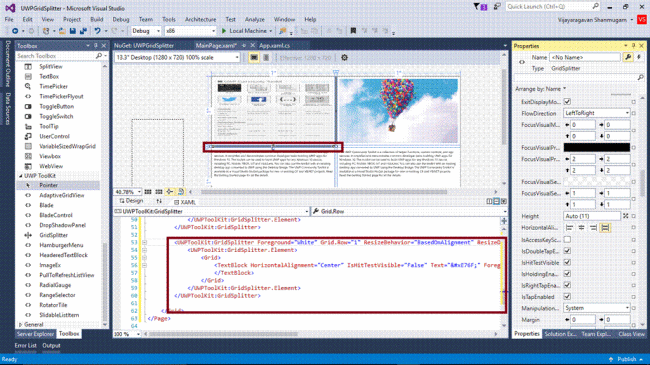Click the Search Toolbox input field
This screenshot has width=650, height=365.
[56, 56]
